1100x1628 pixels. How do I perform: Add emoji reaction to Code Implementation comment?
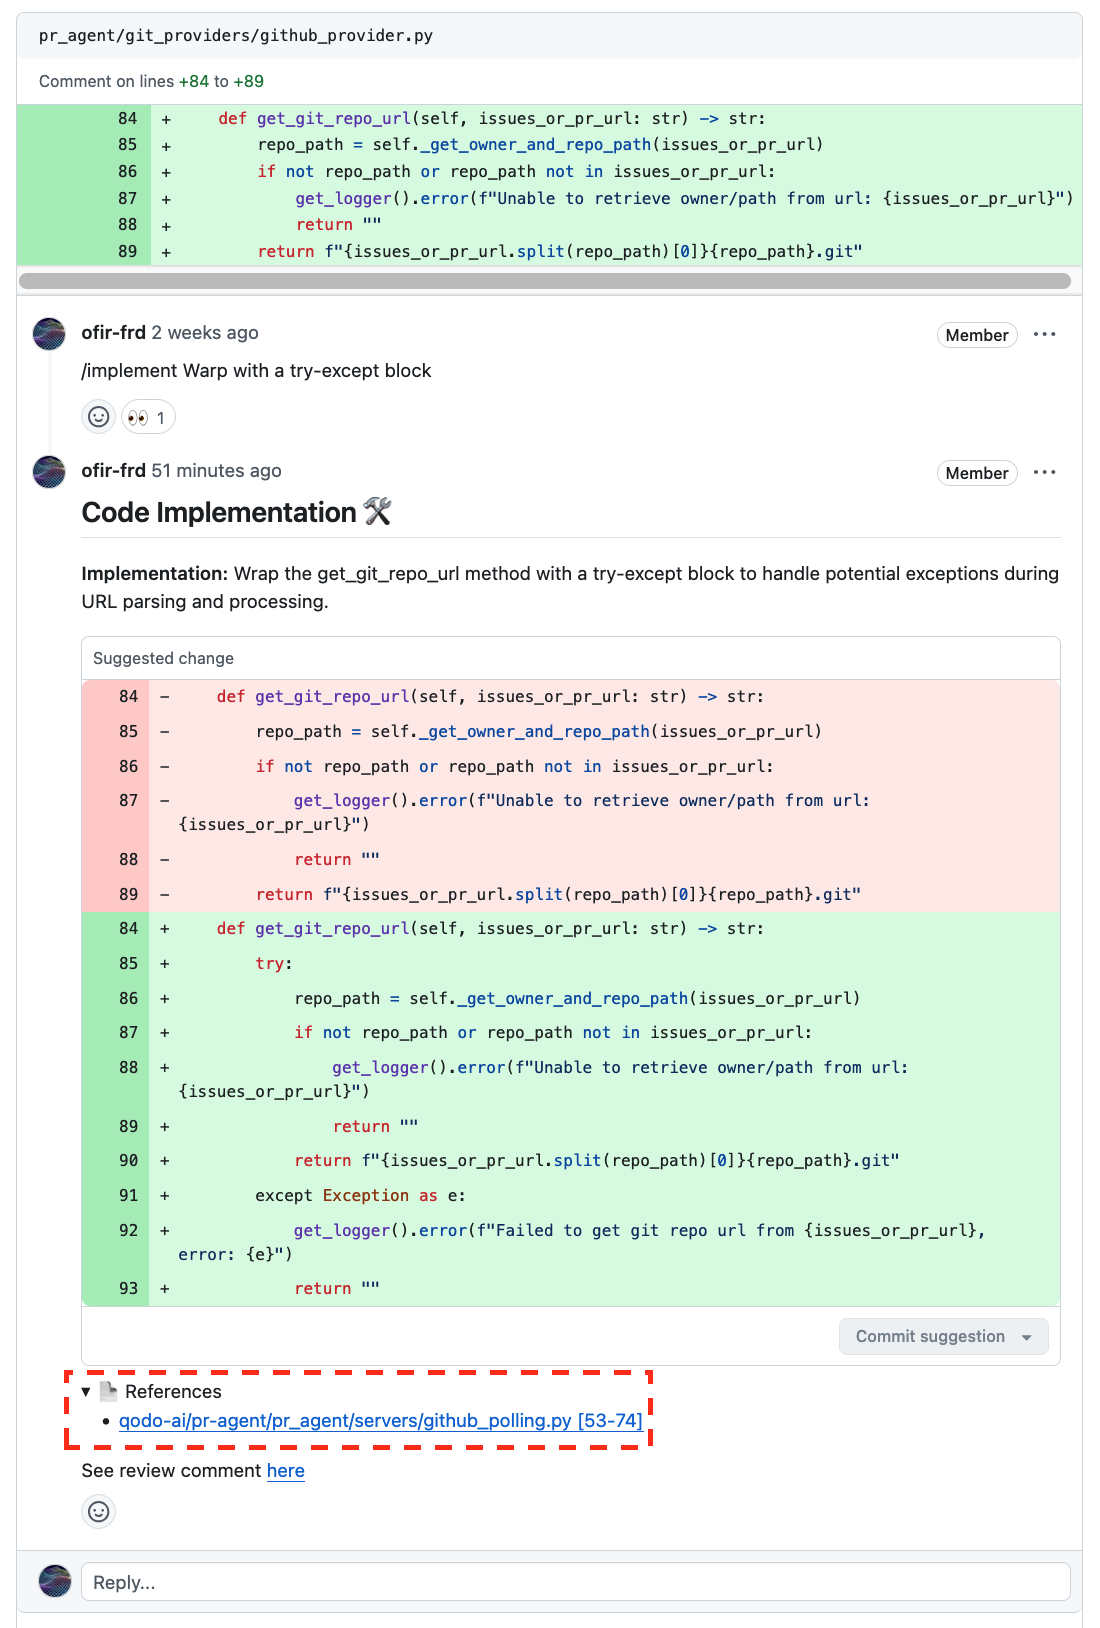coord(98,1511)
